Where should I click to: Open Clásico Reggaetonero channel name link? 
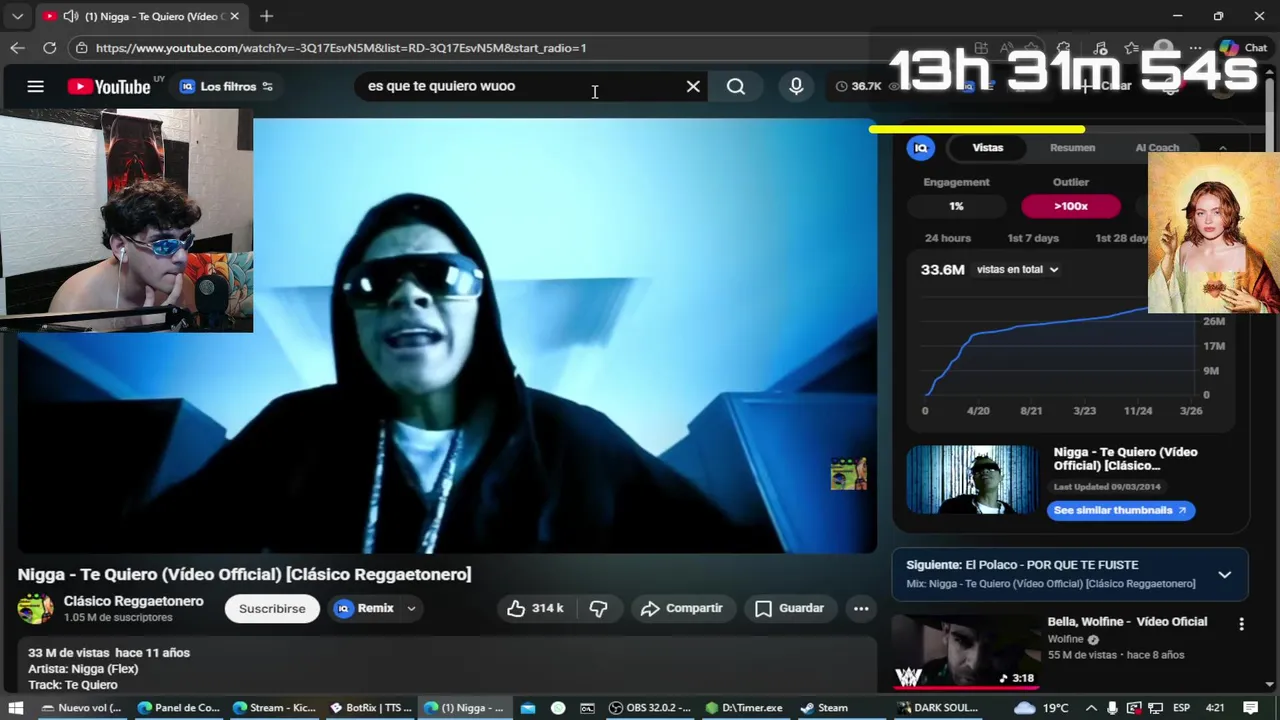click(x=133, y=601)
